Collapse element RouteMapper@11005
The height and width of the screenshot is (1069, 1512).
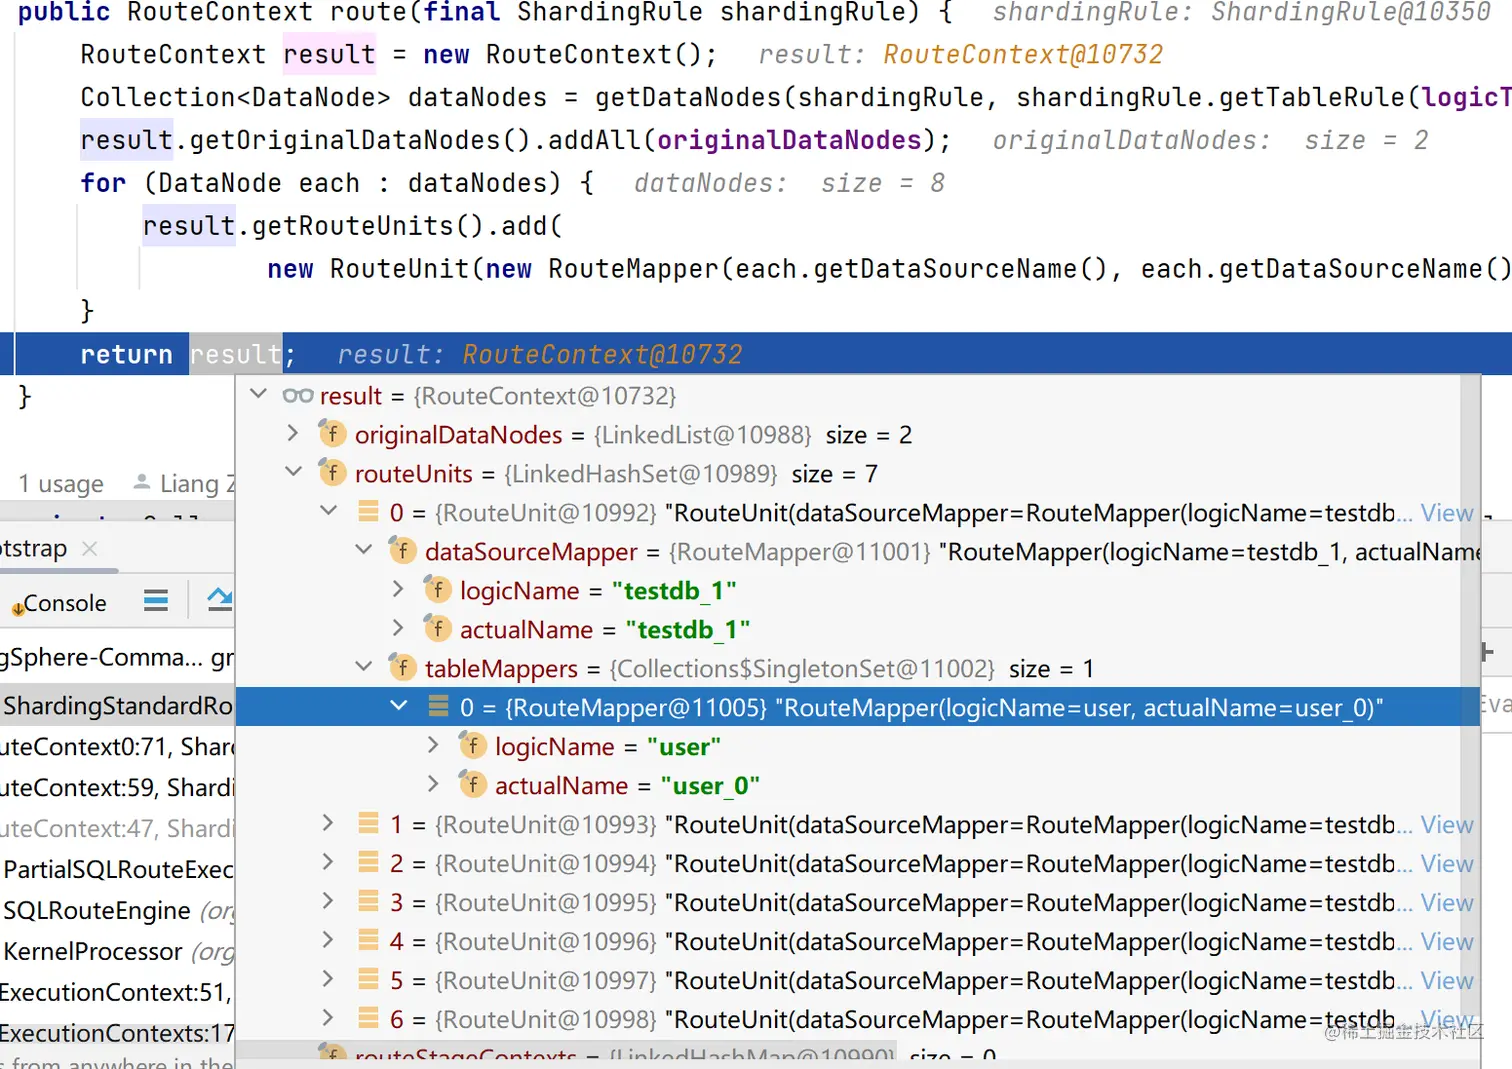pyautogui.click(x=399, y=706)
